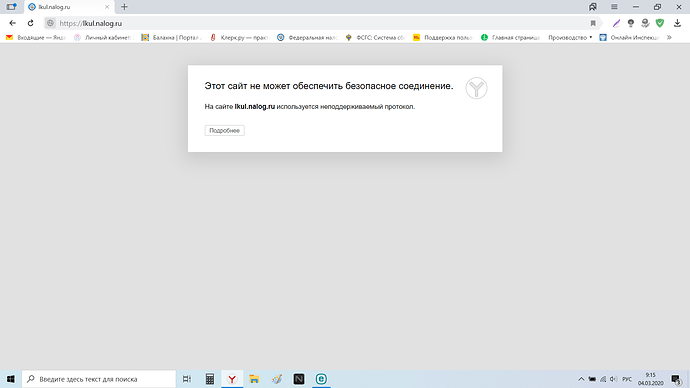Image resolution: width=690 pixels, height=388 pixels.
Task: Open the black N app on the taskbar
Action: pyautogui.click(x=299, y=379)
